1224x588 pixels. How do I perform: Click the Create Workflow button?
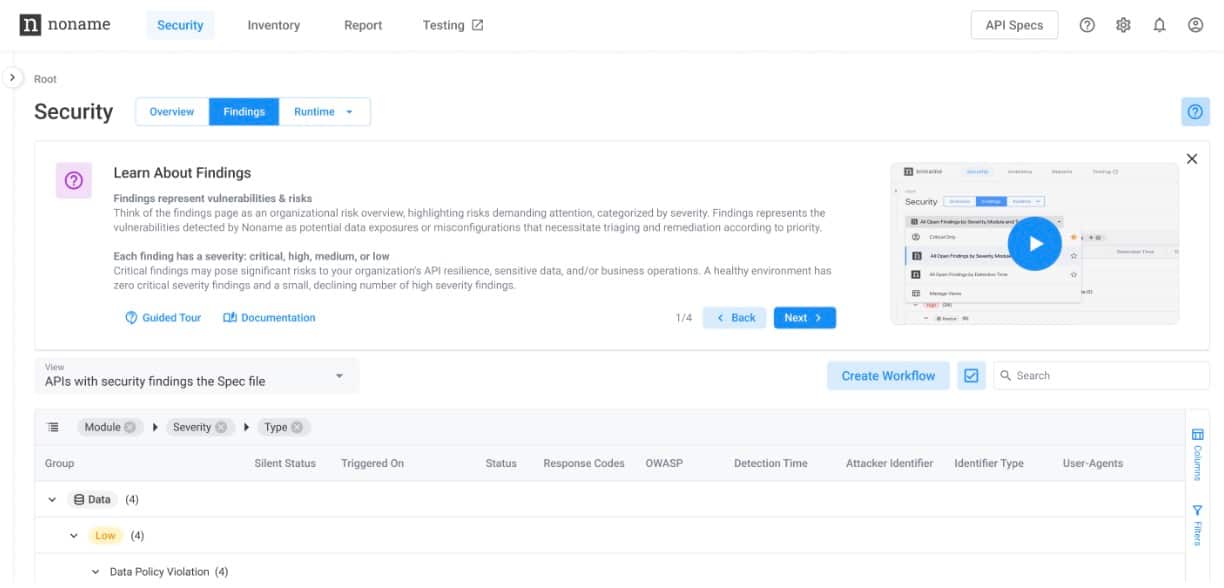point(888,376)
